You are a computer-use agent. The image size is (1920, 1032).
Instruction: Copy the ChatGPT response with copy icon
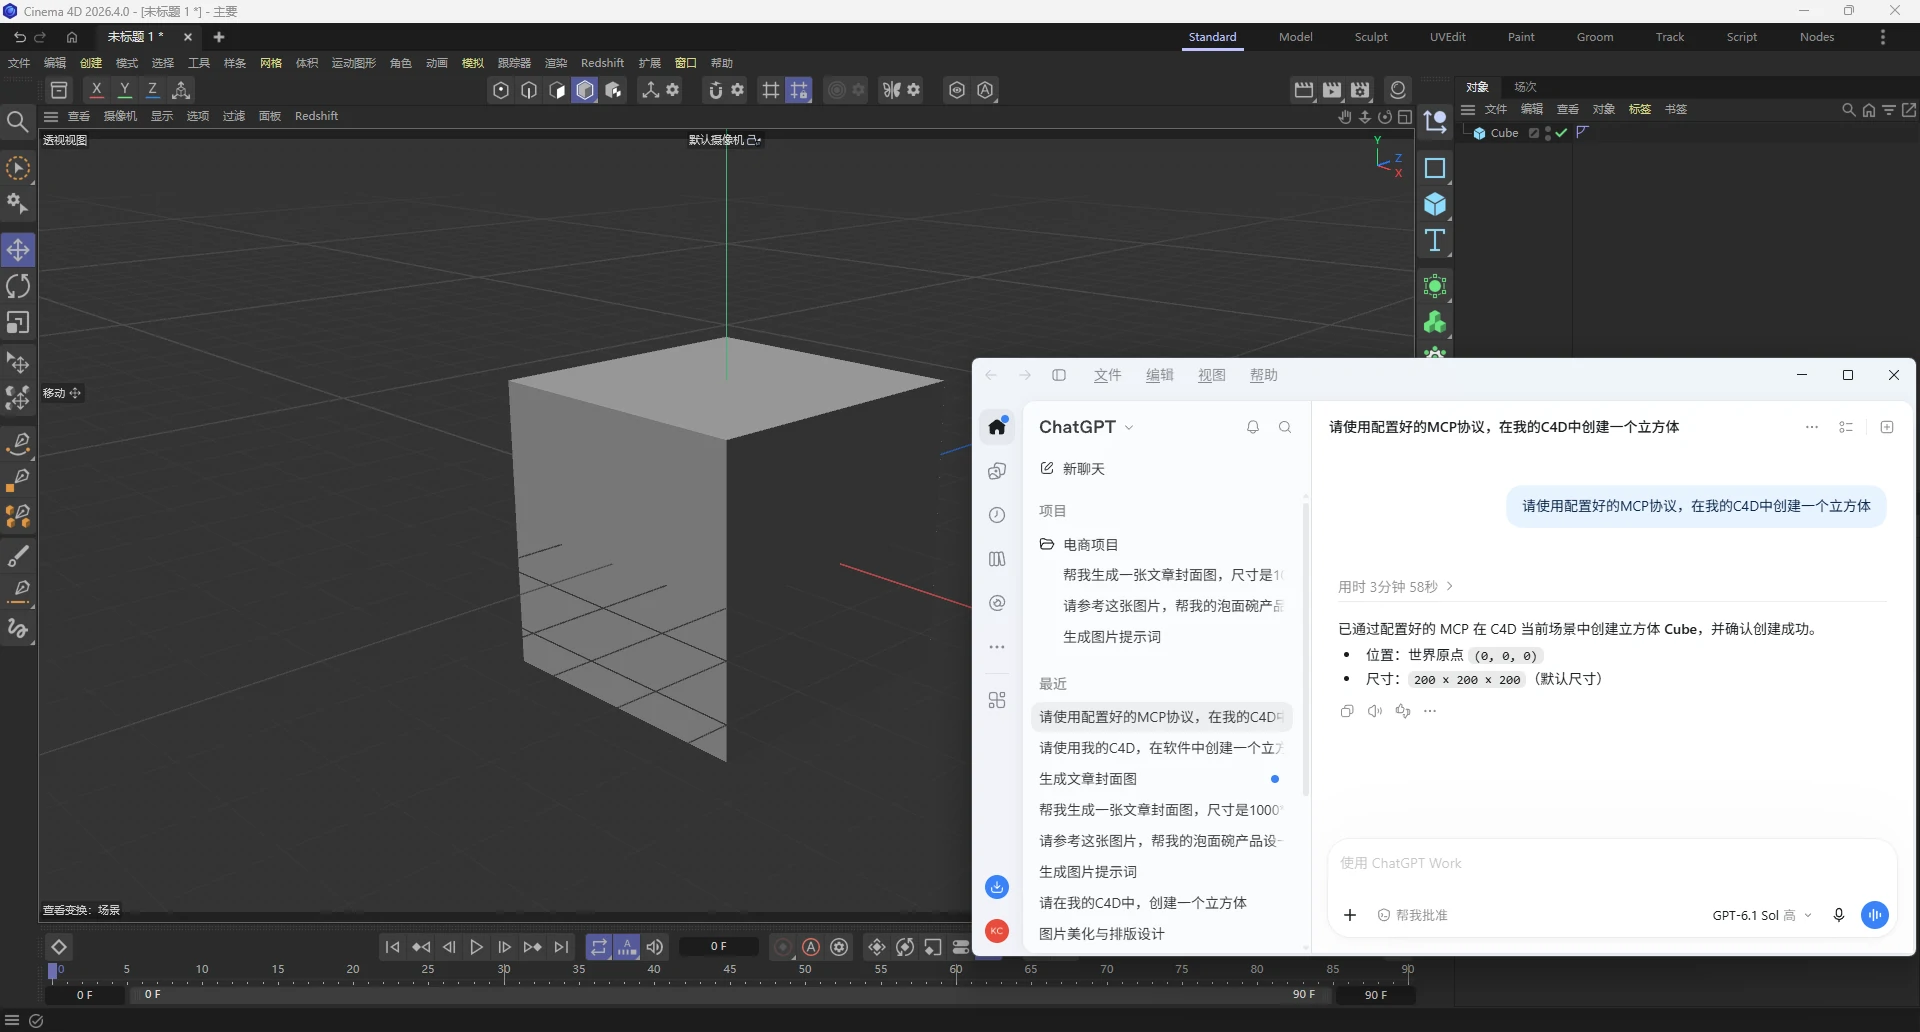[x=1347, y=711]
